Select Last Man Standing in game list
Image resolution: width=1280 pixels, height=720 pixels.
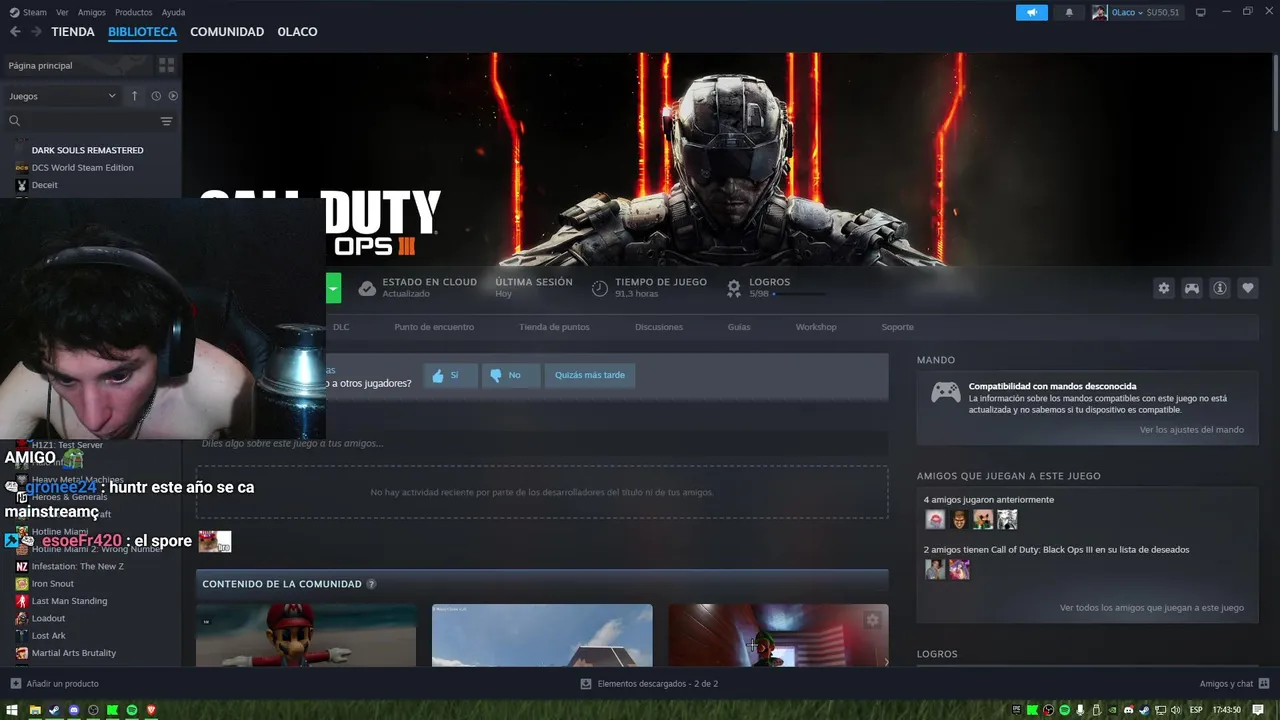pyautogui.click(x=69, y=601)
